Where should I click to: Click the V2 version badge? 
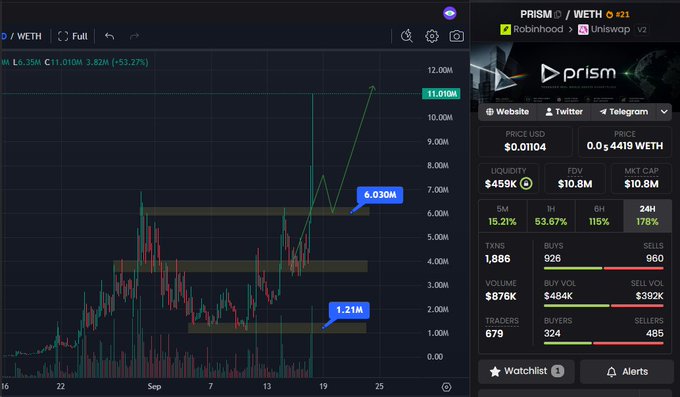(642, 30)
